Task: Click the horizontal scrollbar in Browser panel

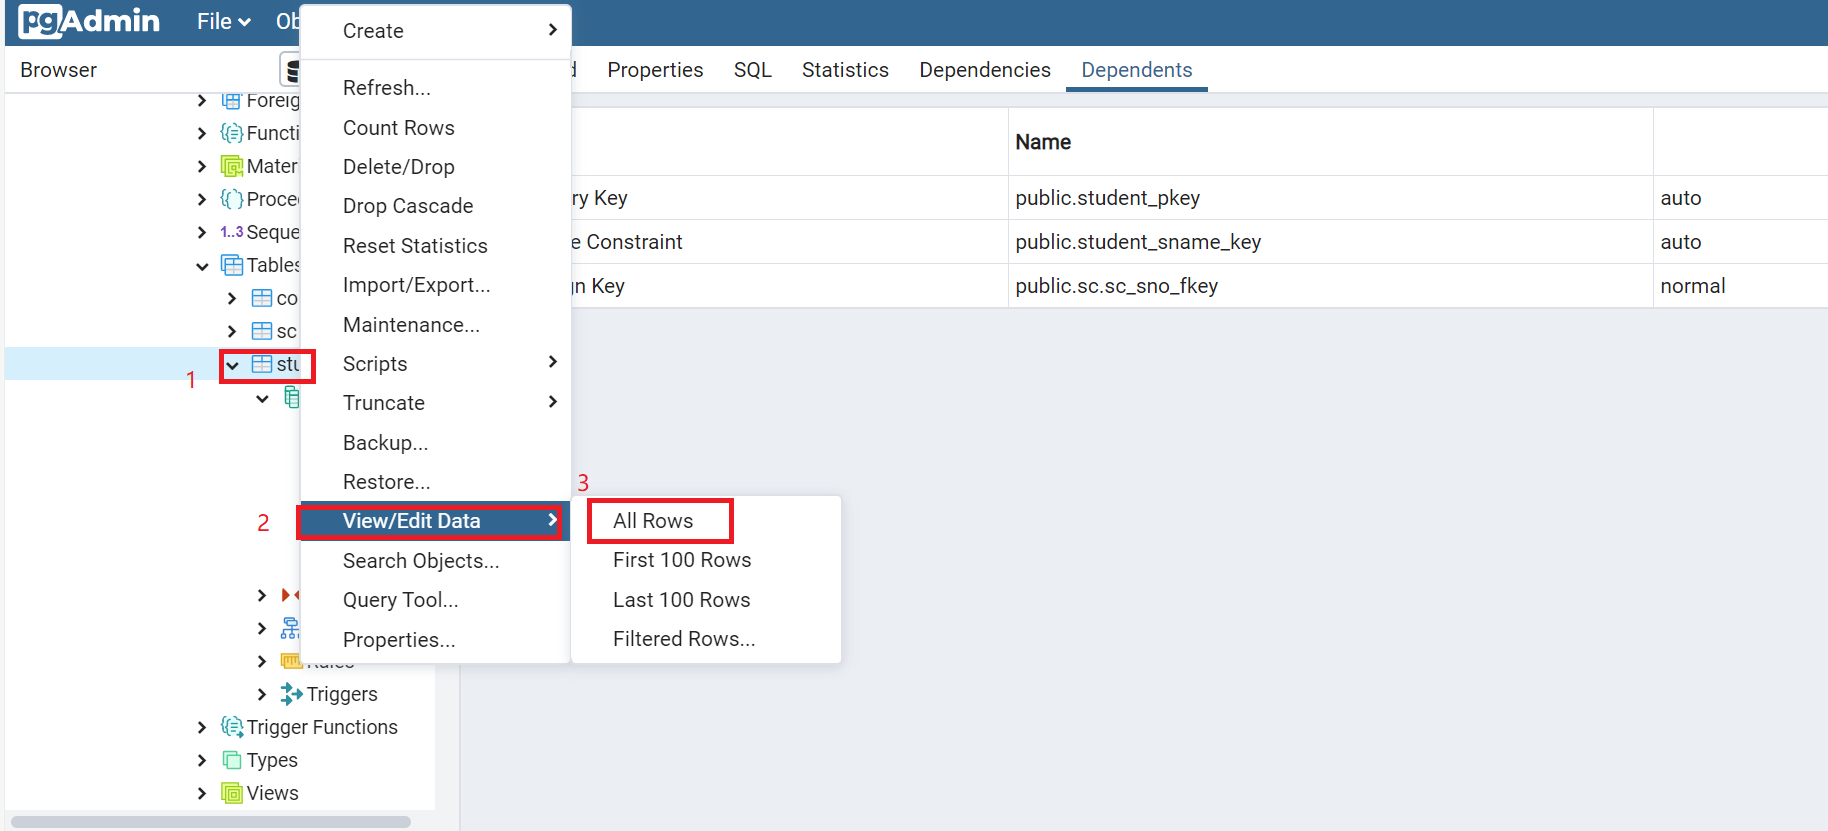Action: coord(211,822)
